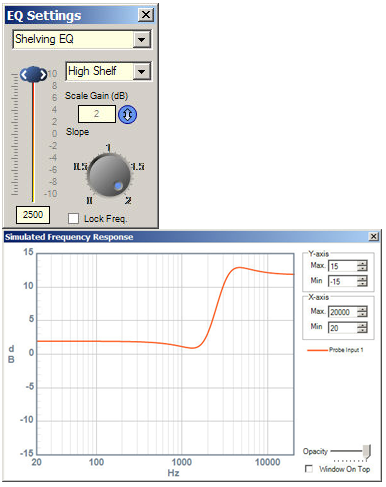386x487 pixels.
Task: Click the Y-axis Max field showing 15
Action: point(343,266)
